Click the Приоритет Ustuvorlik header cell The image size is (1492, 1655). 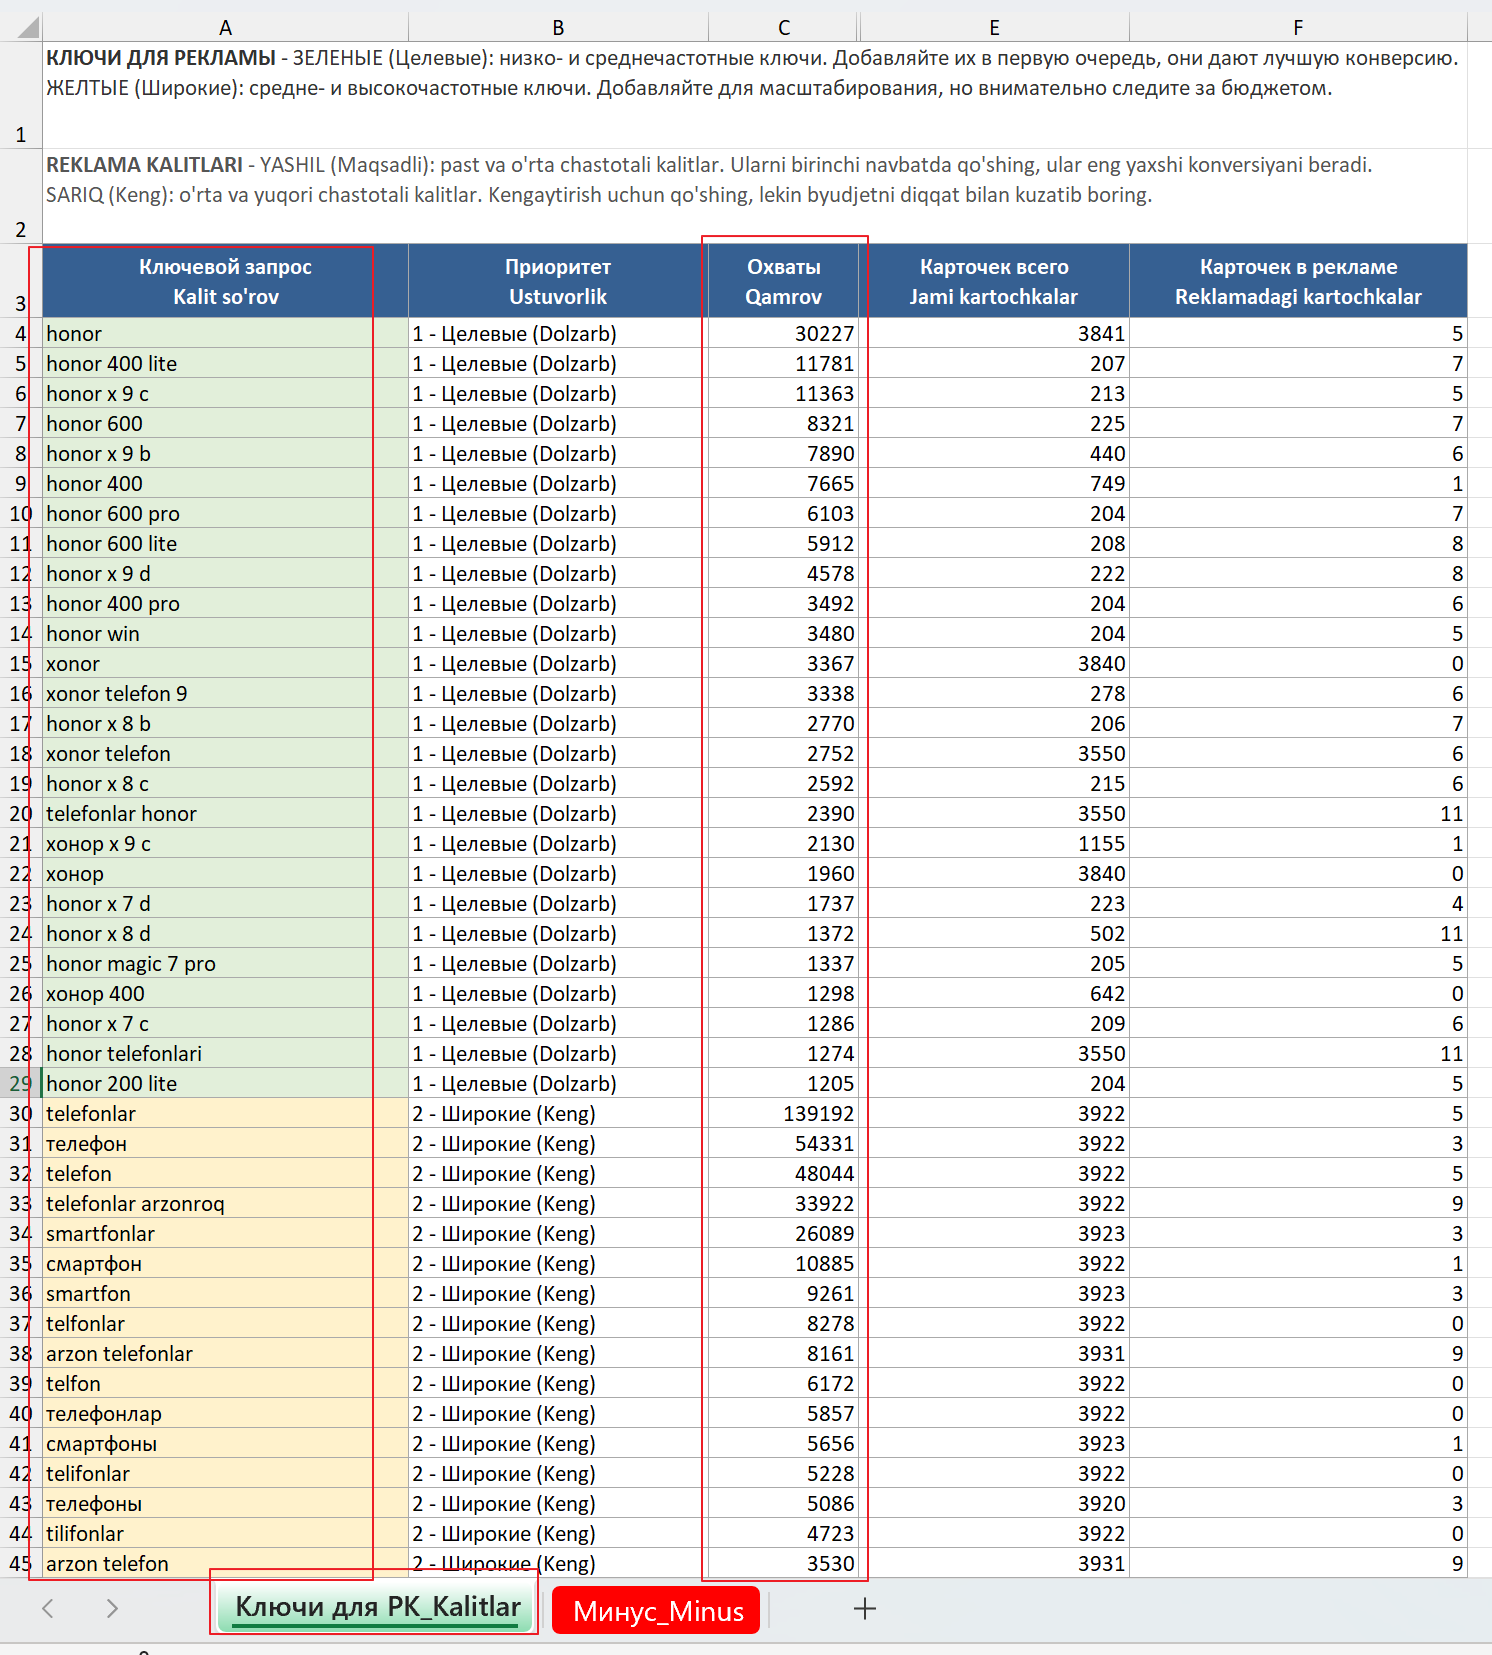click(558, 281)
